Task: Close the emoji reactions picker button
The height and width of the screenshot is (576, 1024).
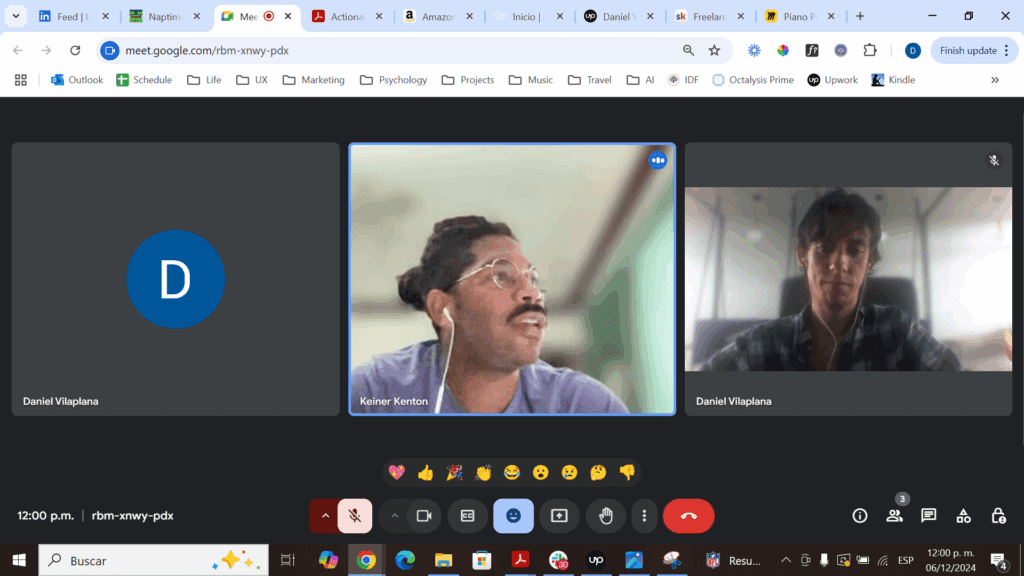Action: (513, 516)
